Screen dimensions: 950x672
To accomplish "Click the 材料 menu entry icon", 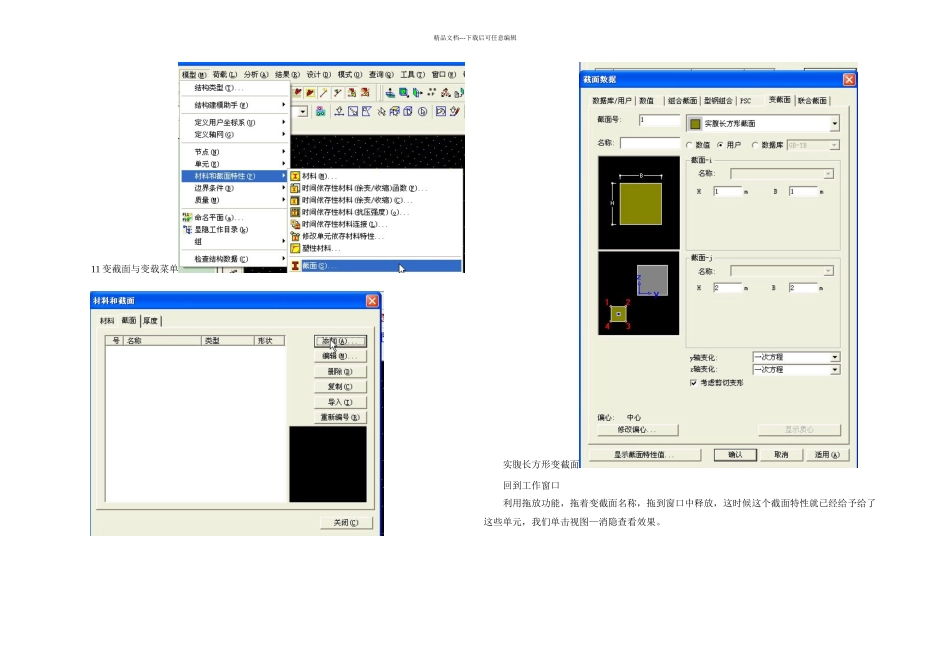I will (x=296, y=176).
